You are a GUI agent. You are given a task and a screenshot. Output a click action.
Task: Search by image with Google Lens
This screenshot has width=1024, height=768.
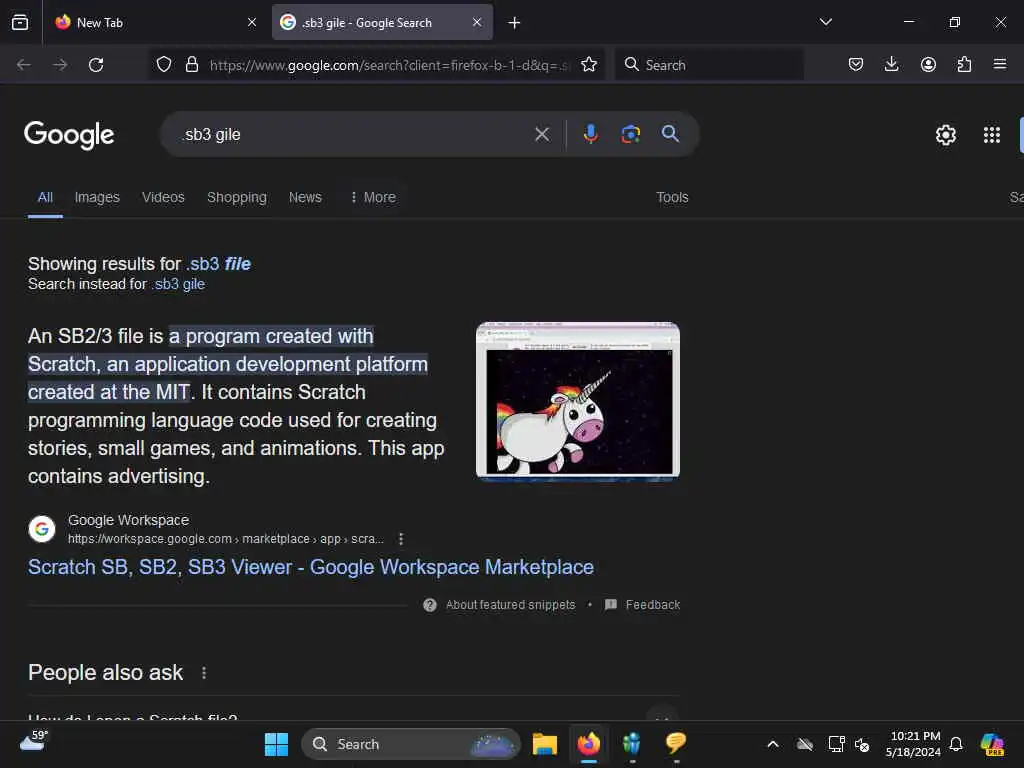(630, 135)
